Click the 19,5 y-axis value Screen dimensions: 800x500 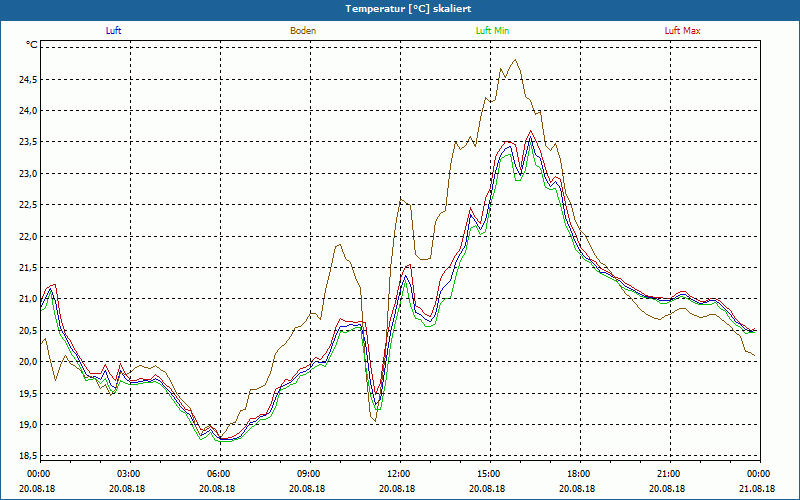click(29, 394)
